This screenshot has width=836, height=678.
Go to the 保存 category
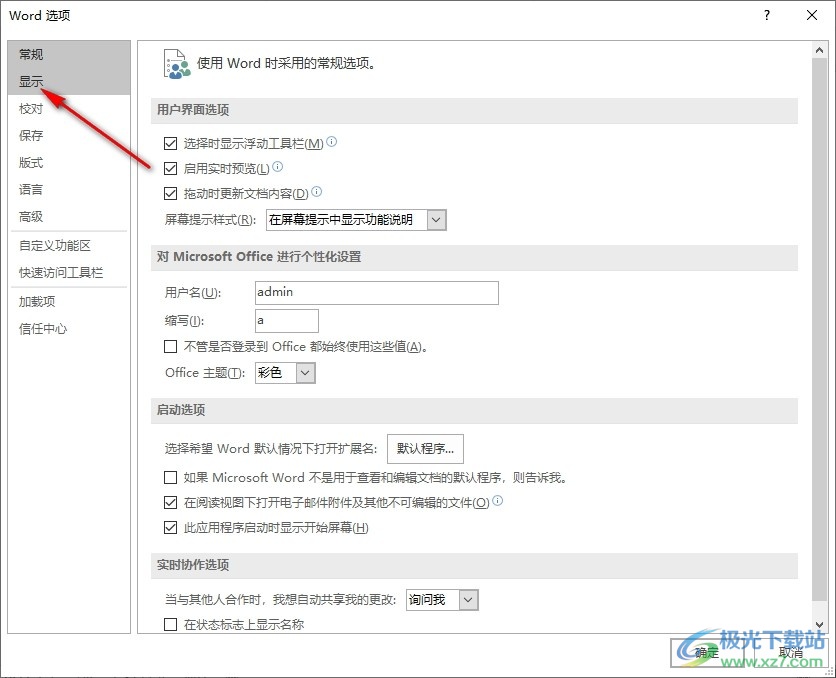pos(69,135)
